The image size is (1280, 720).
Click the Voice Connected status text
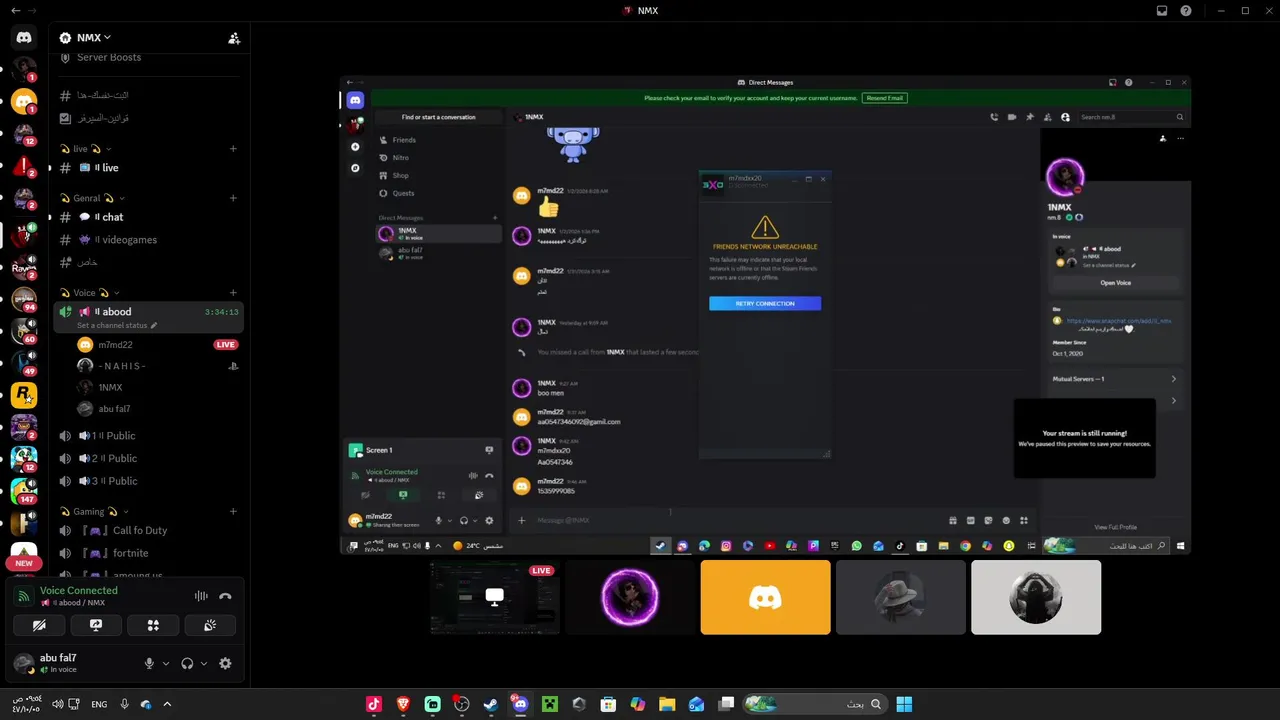(x=79, y=591)
